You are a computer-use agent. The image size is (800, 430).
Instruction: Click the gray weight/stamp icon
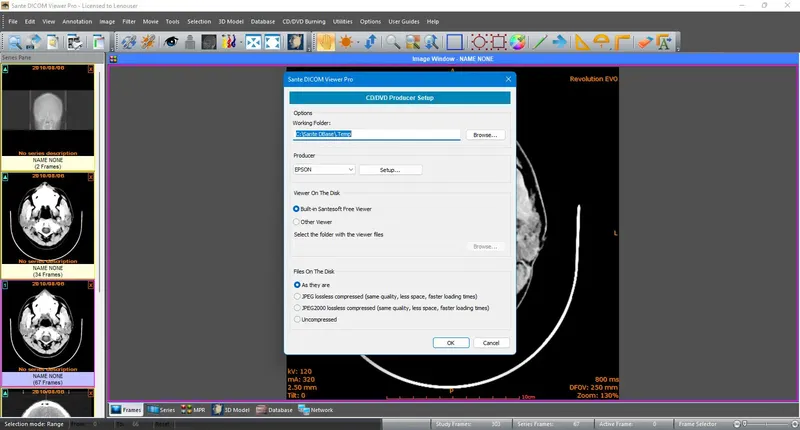(x=190, y=42)
